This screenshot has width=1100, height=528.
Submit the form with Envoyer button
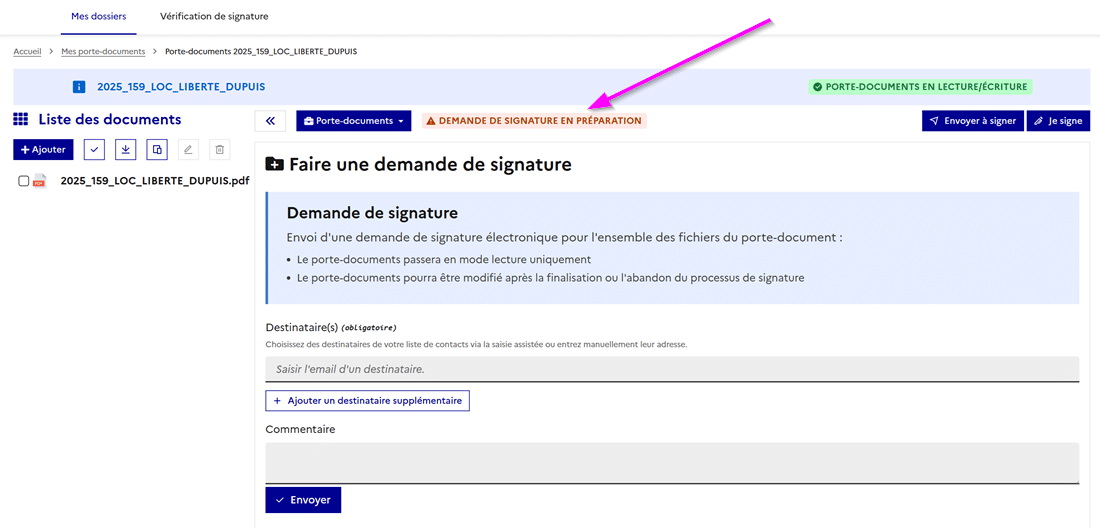(303, 500)
